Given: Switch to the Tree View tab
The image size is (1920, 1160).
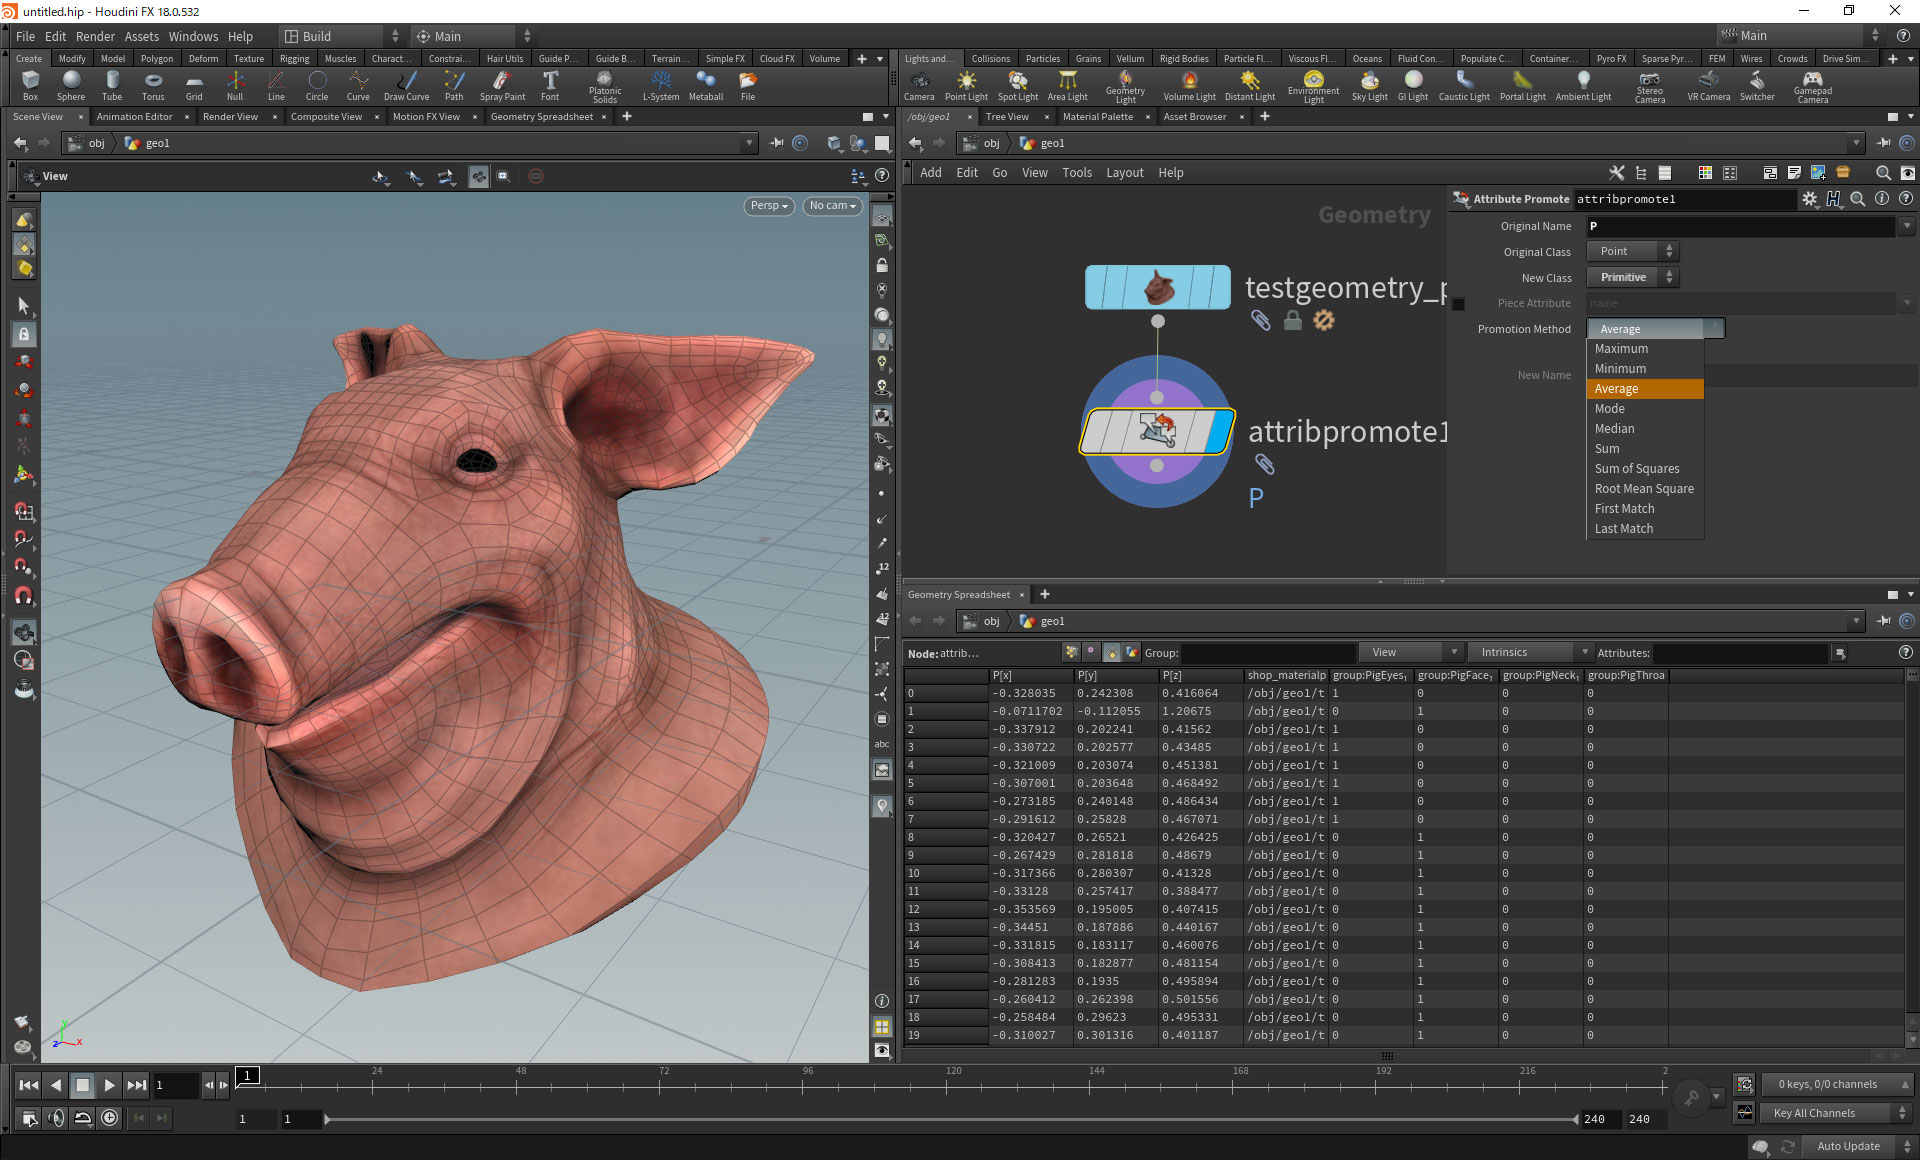Looking at the screenshot, I should 1007,117.
